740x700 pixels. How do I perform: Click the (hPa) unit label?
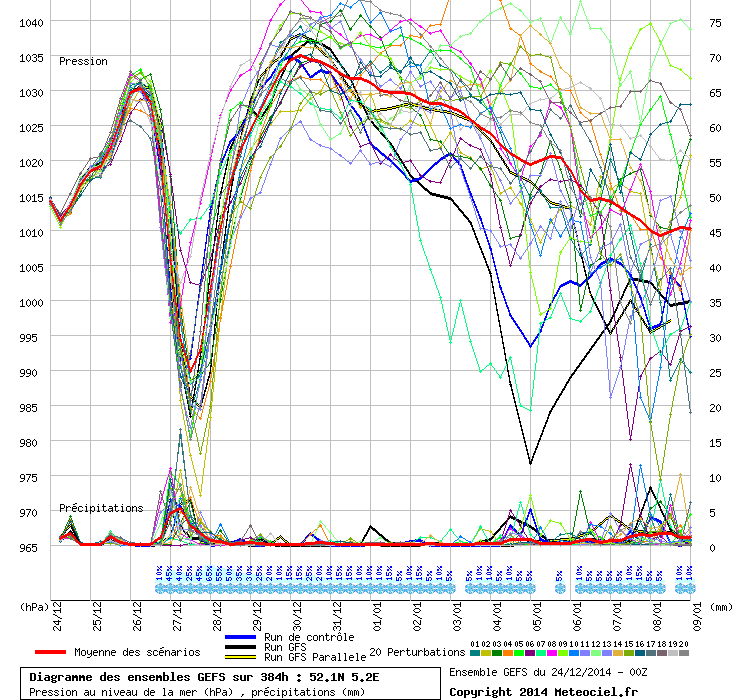34,607
